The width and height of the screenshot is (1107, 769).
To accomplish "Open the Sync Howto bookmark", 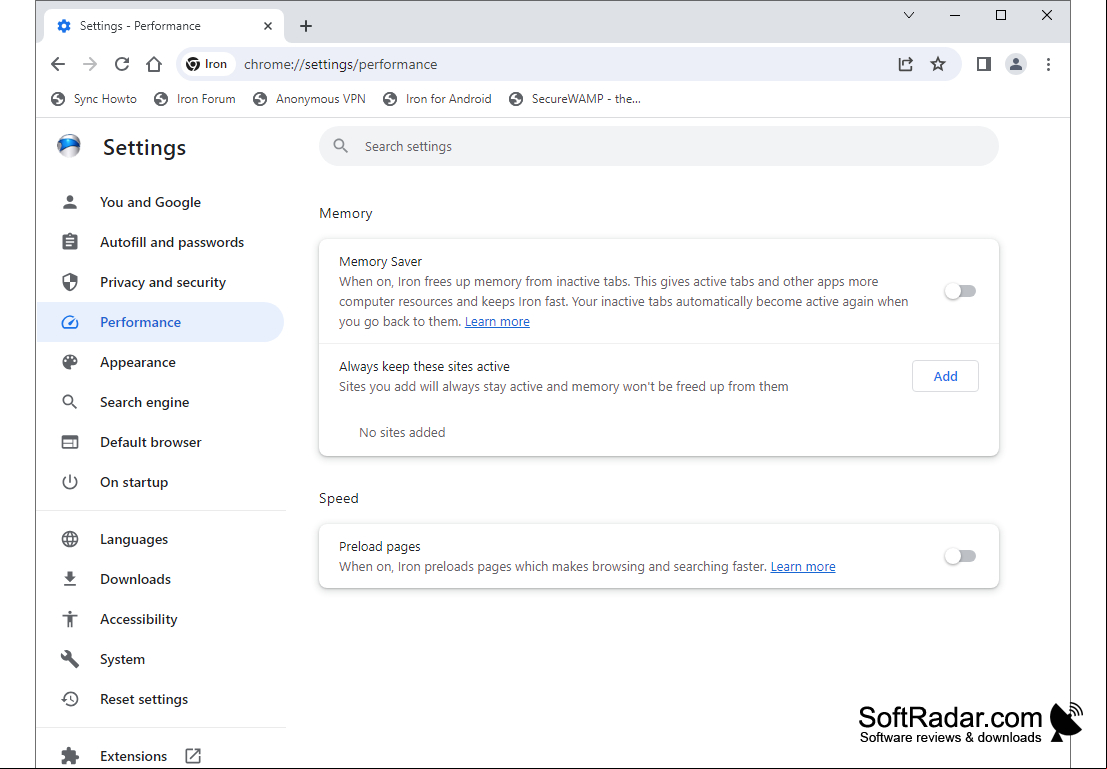I will coord(94,99).
